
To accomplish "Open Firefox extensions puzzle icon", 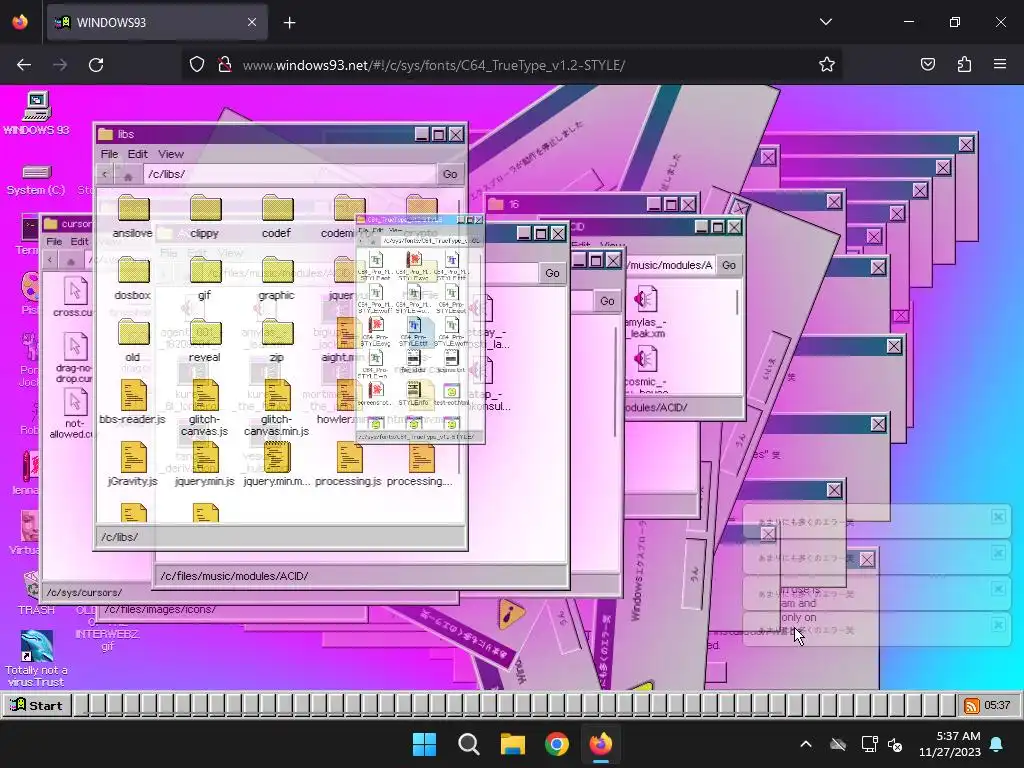I will tap(964, 65).
